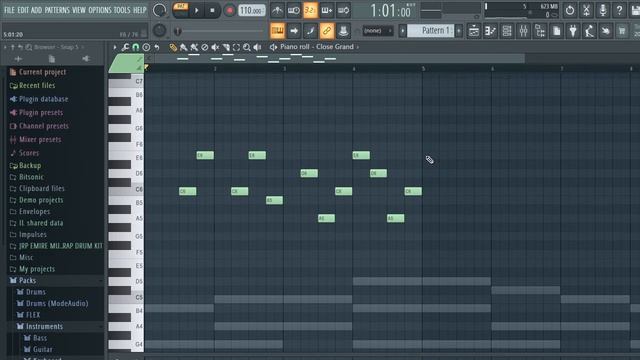
Task: Toggle typing keyboard to piano button
Action: click(x=277, y=31)
